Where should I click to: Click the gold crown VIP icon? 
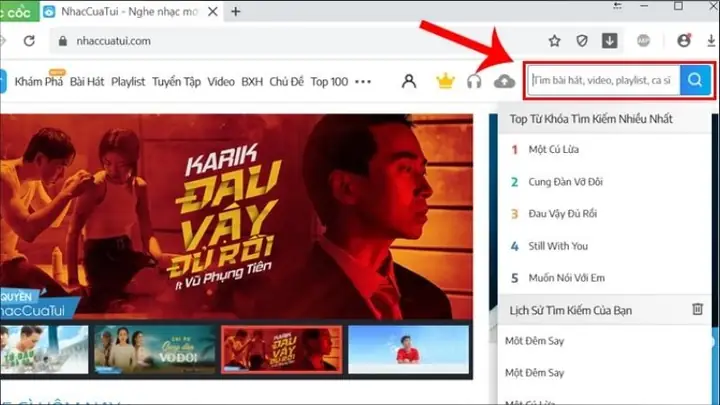coord(445,81)
